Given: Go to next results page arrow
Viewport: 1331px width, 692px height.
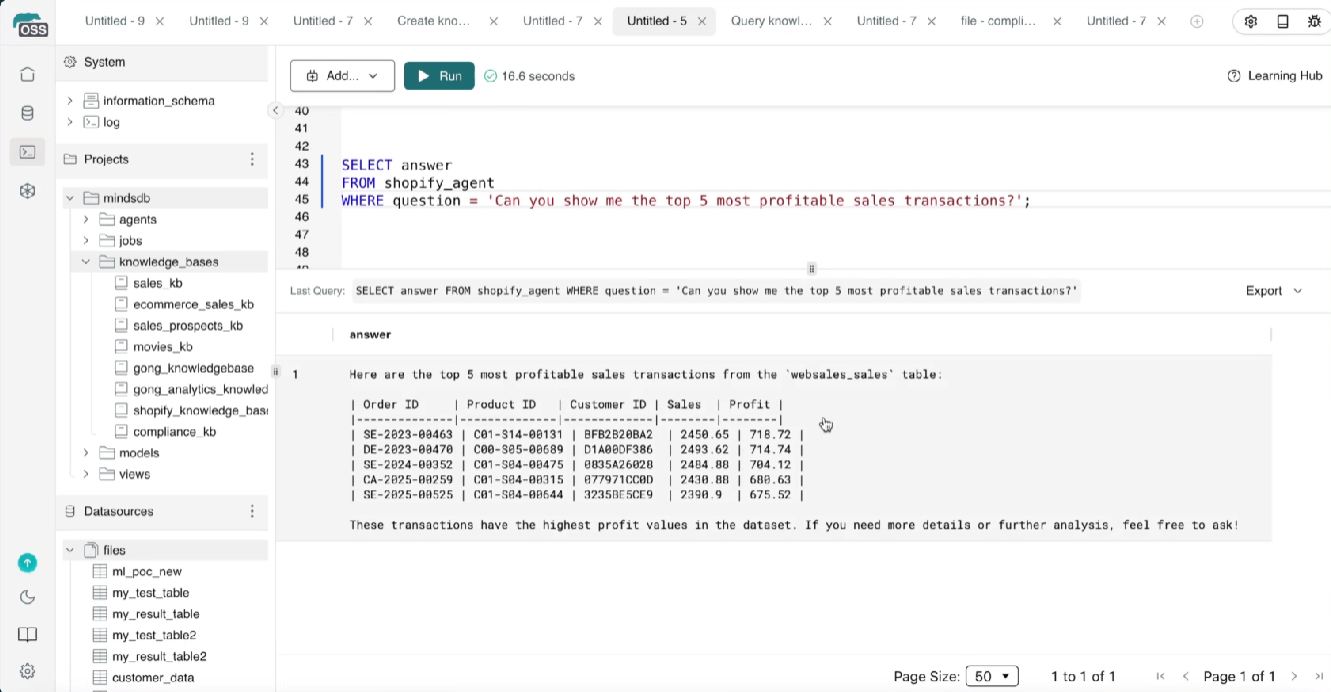Looking at the screenshot, I should tap(1294, 677).
